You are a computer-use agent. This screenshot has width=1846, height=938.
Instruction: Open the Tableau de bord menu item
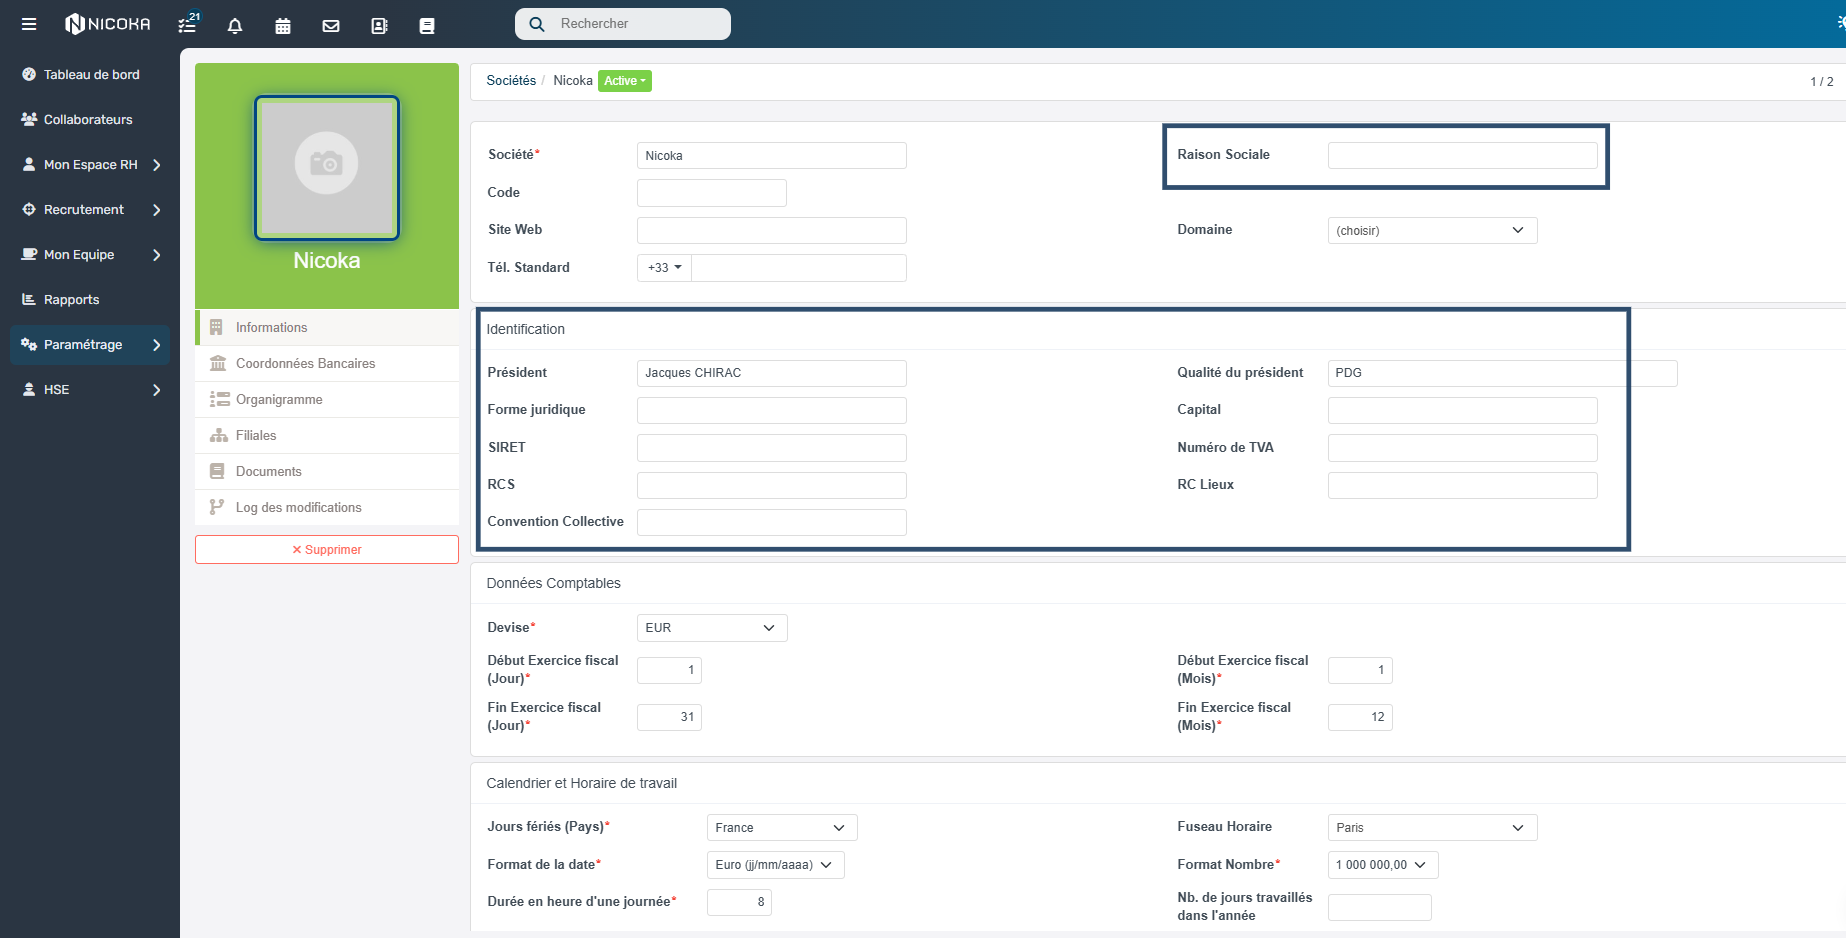click(91, 74)
